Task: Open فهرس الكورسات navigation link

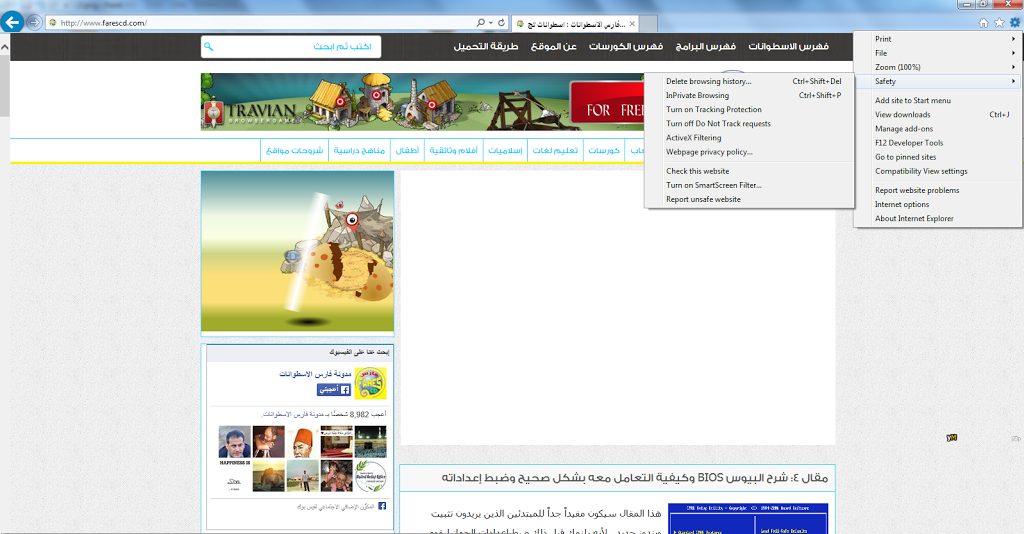Action: click(626, 46)
